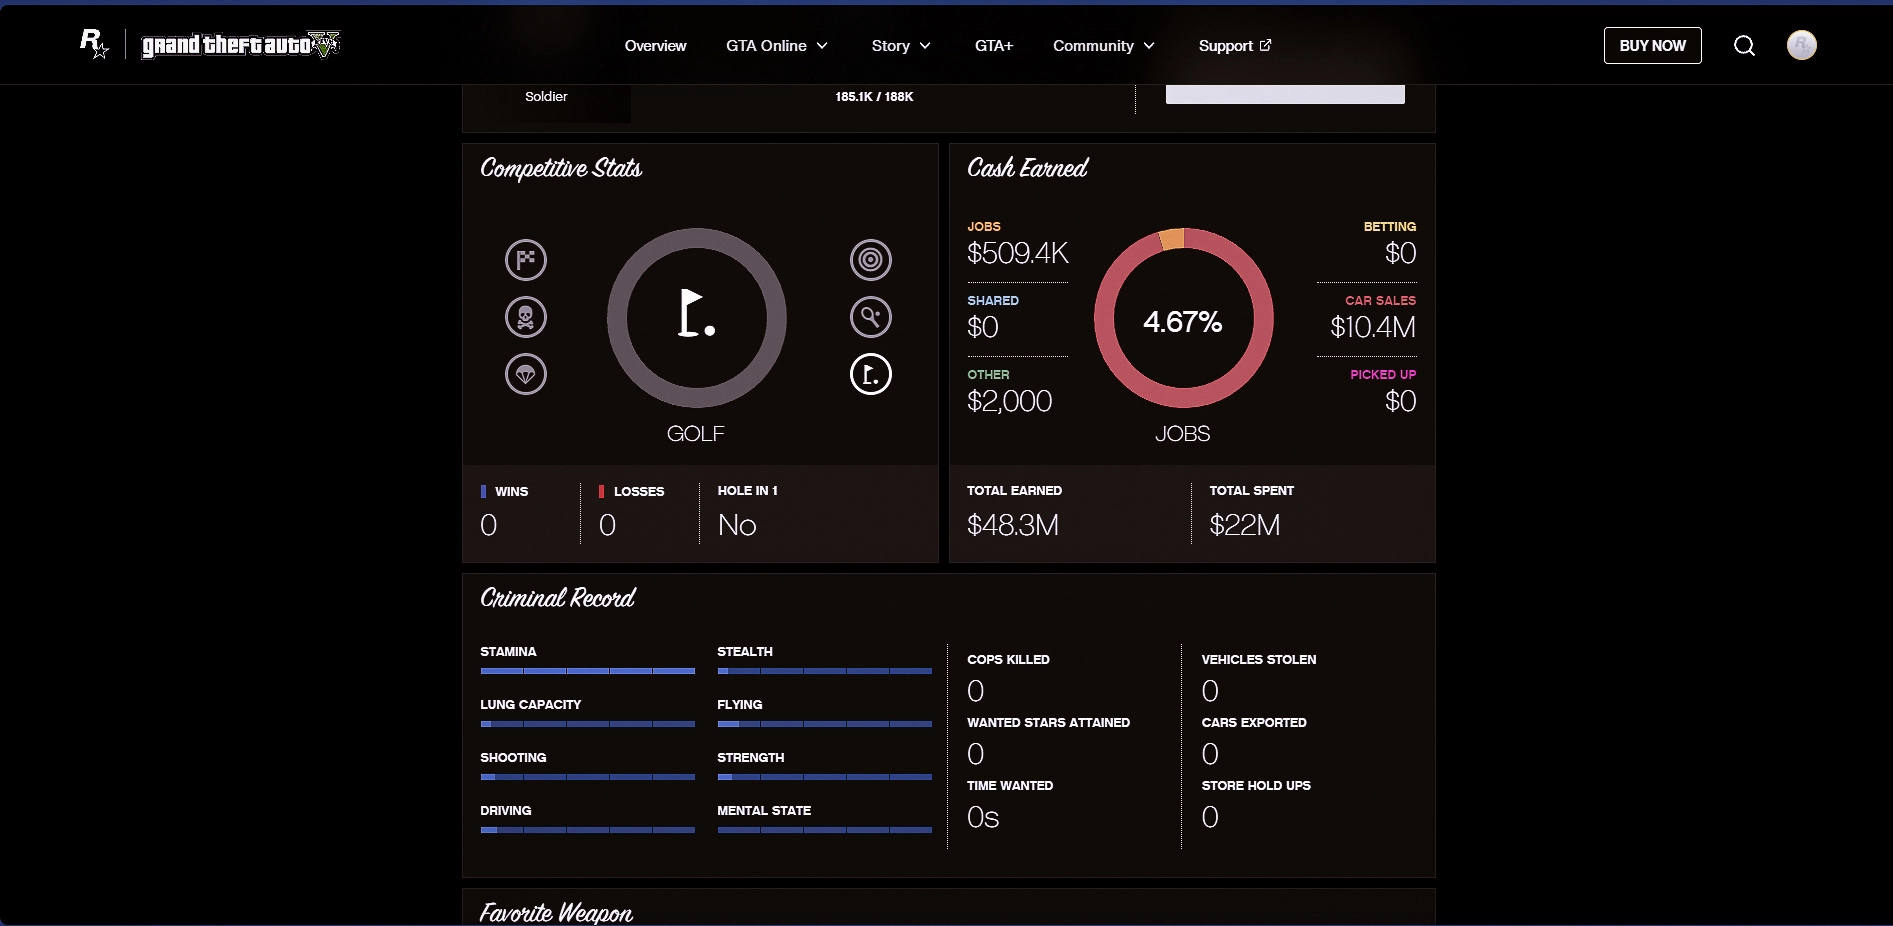Click the Car Sales cash value
This screenshot has width=1893, height=926.
tap(1372, 327)
